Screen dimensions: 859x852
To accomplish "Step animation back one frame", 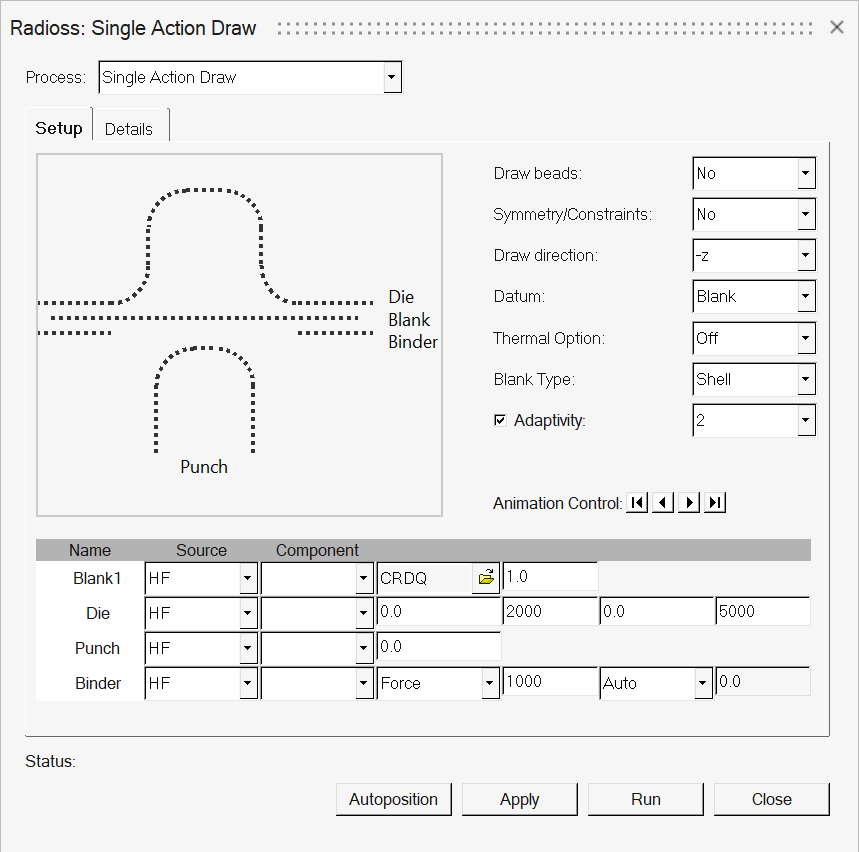I will (663, 502).
